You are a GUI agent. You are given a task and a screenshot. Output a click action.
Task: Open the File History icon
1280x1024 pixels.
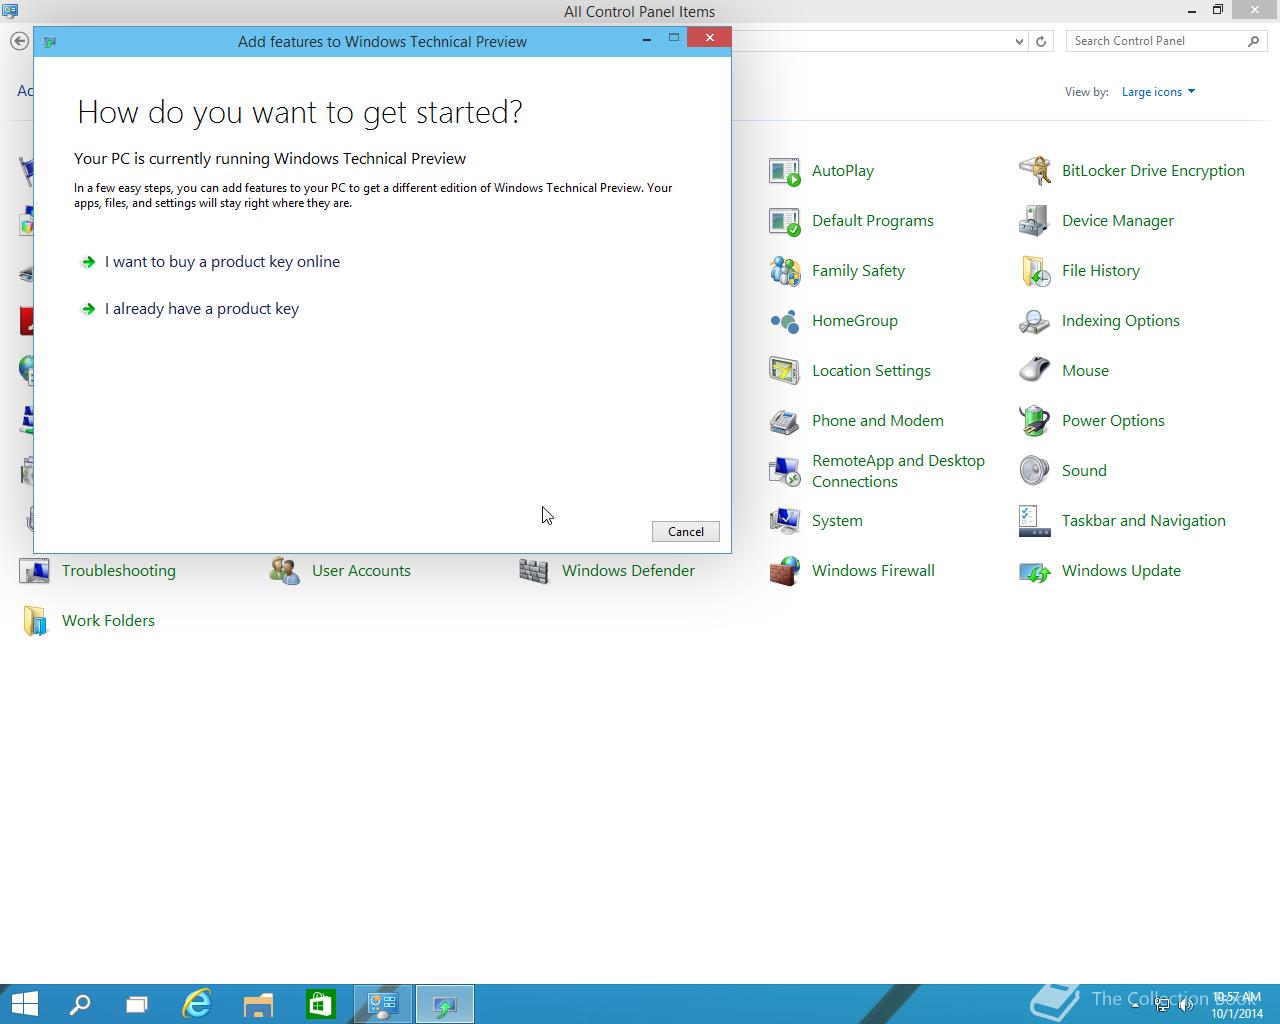pyautogui.click(x=1035, y=271)
